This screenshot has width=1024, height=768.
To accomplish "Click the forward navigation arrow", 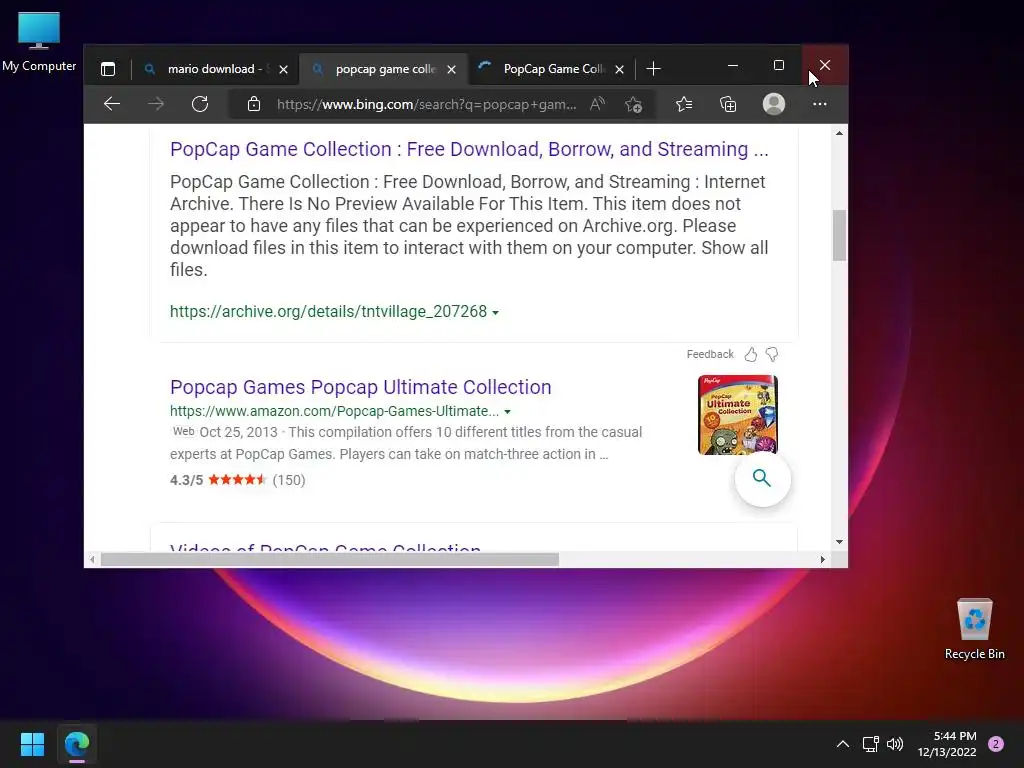I will (x=156, y=104).
